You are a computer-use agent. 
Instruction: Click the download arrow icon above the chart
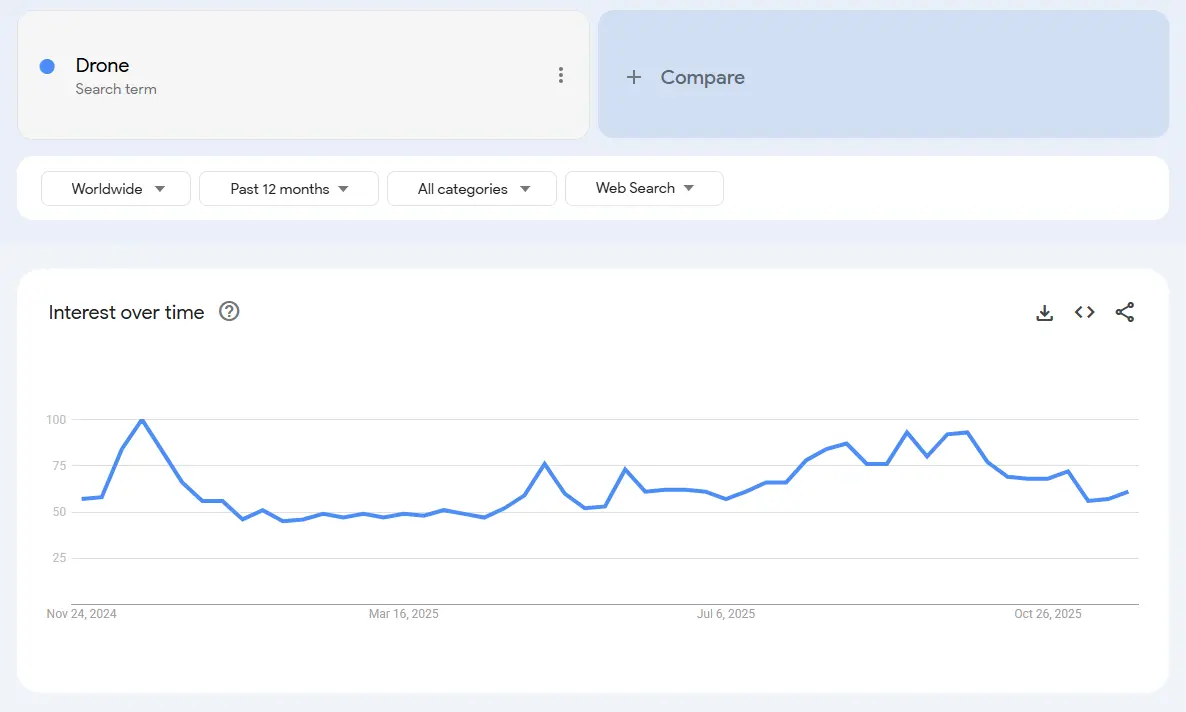(1044, 312)
